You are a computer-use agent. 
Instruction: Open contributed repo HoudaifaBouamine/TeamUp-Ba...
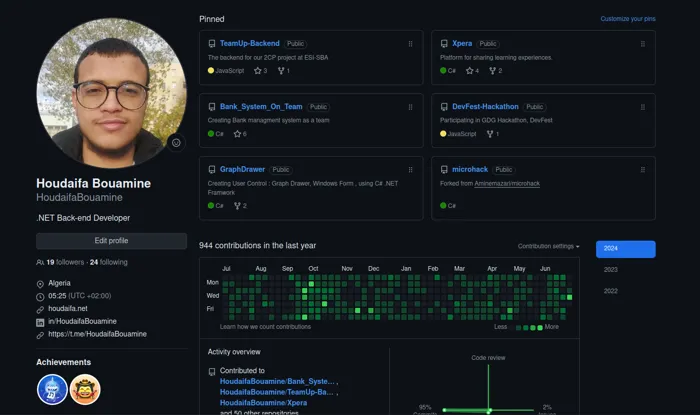coord(276,392)
